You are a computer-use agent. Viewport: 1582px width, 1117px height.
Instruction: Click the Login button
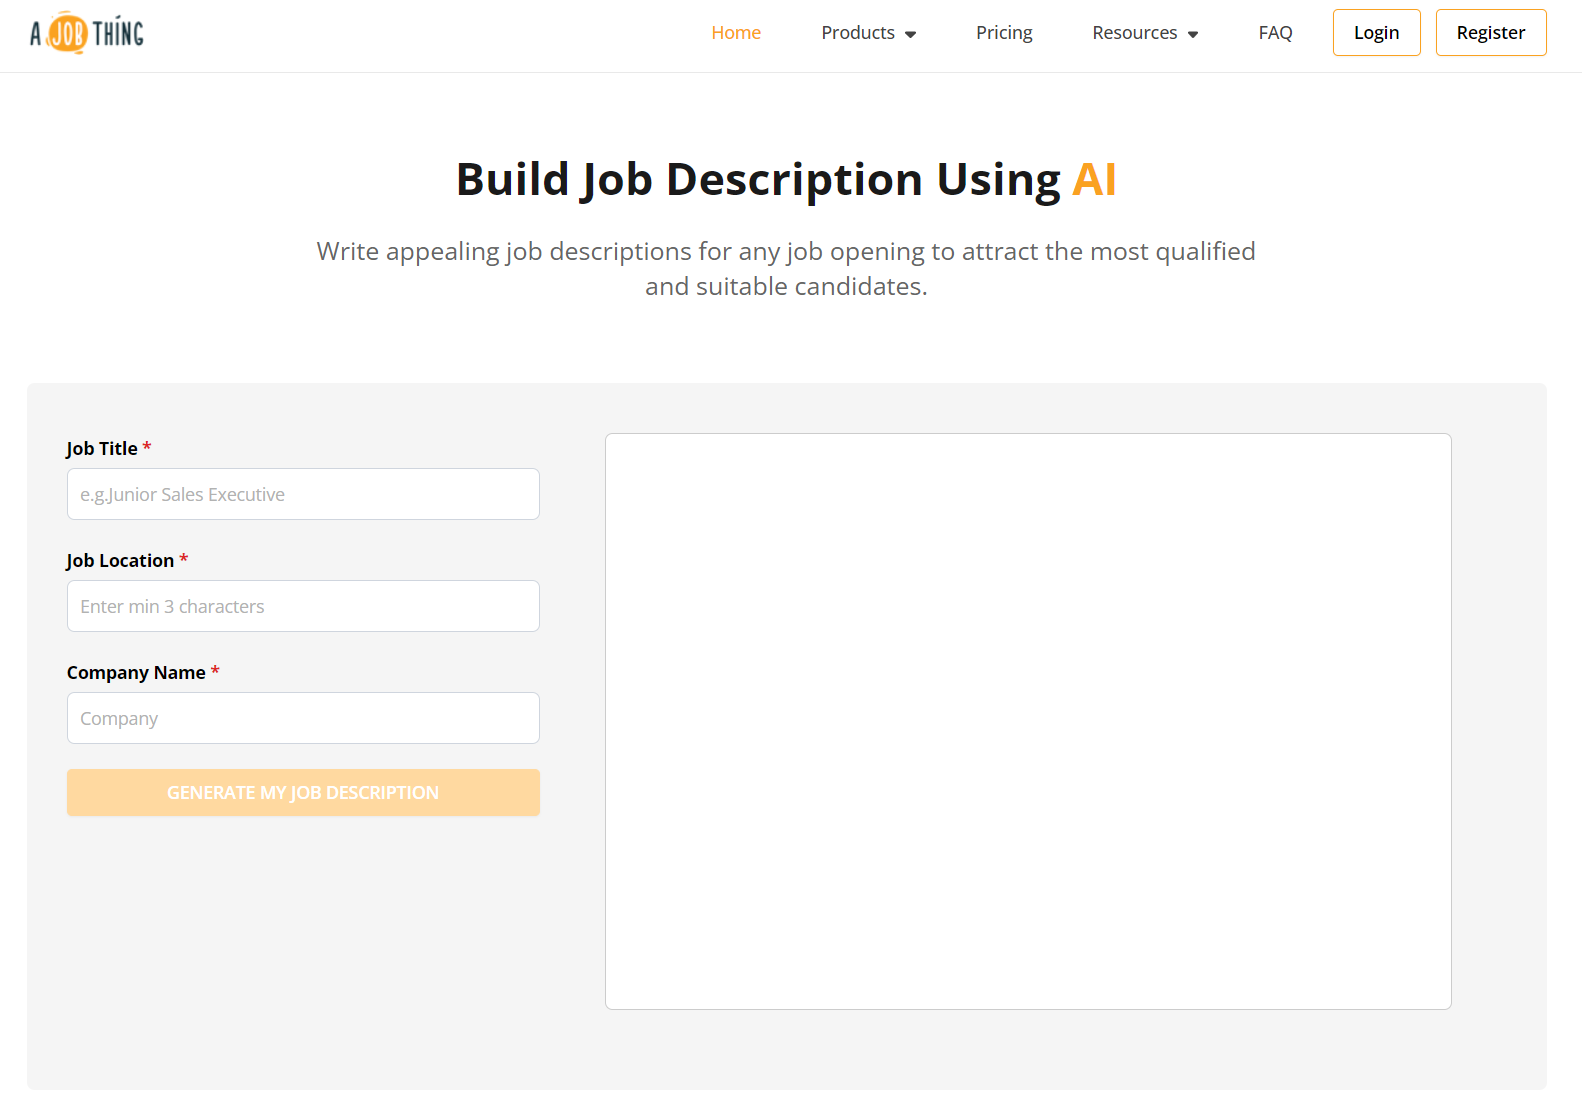[x=1376, y=33]
